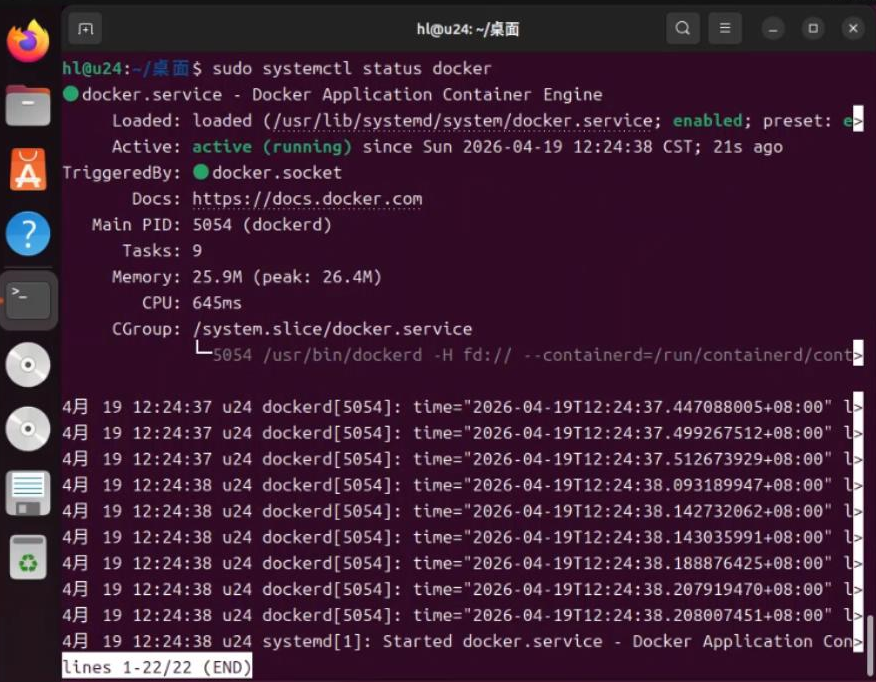876x682 pixels.
Task: Open the Help icon in dock
Action: (x=28, y=233)
